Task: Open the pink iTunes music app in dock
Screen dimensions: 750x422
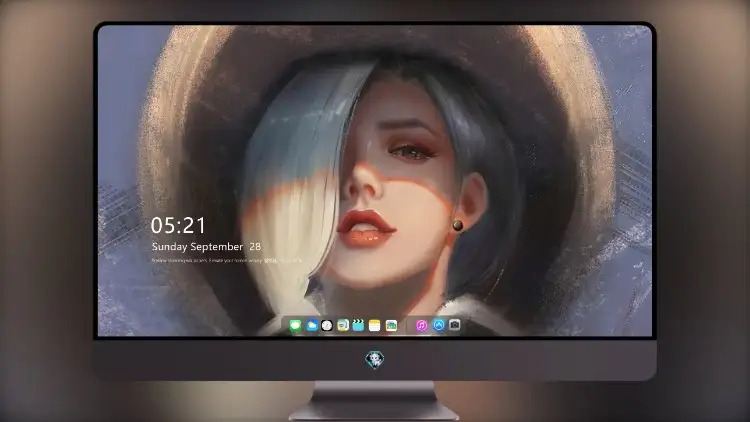Action: [421, 326]
